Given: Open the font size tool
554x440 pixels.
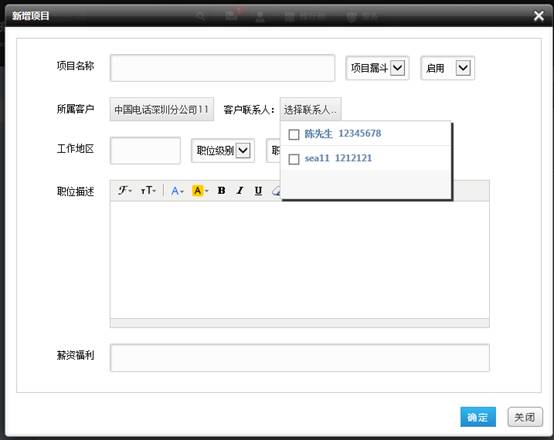Looking at the screenshot, I should tap(148, 190).
